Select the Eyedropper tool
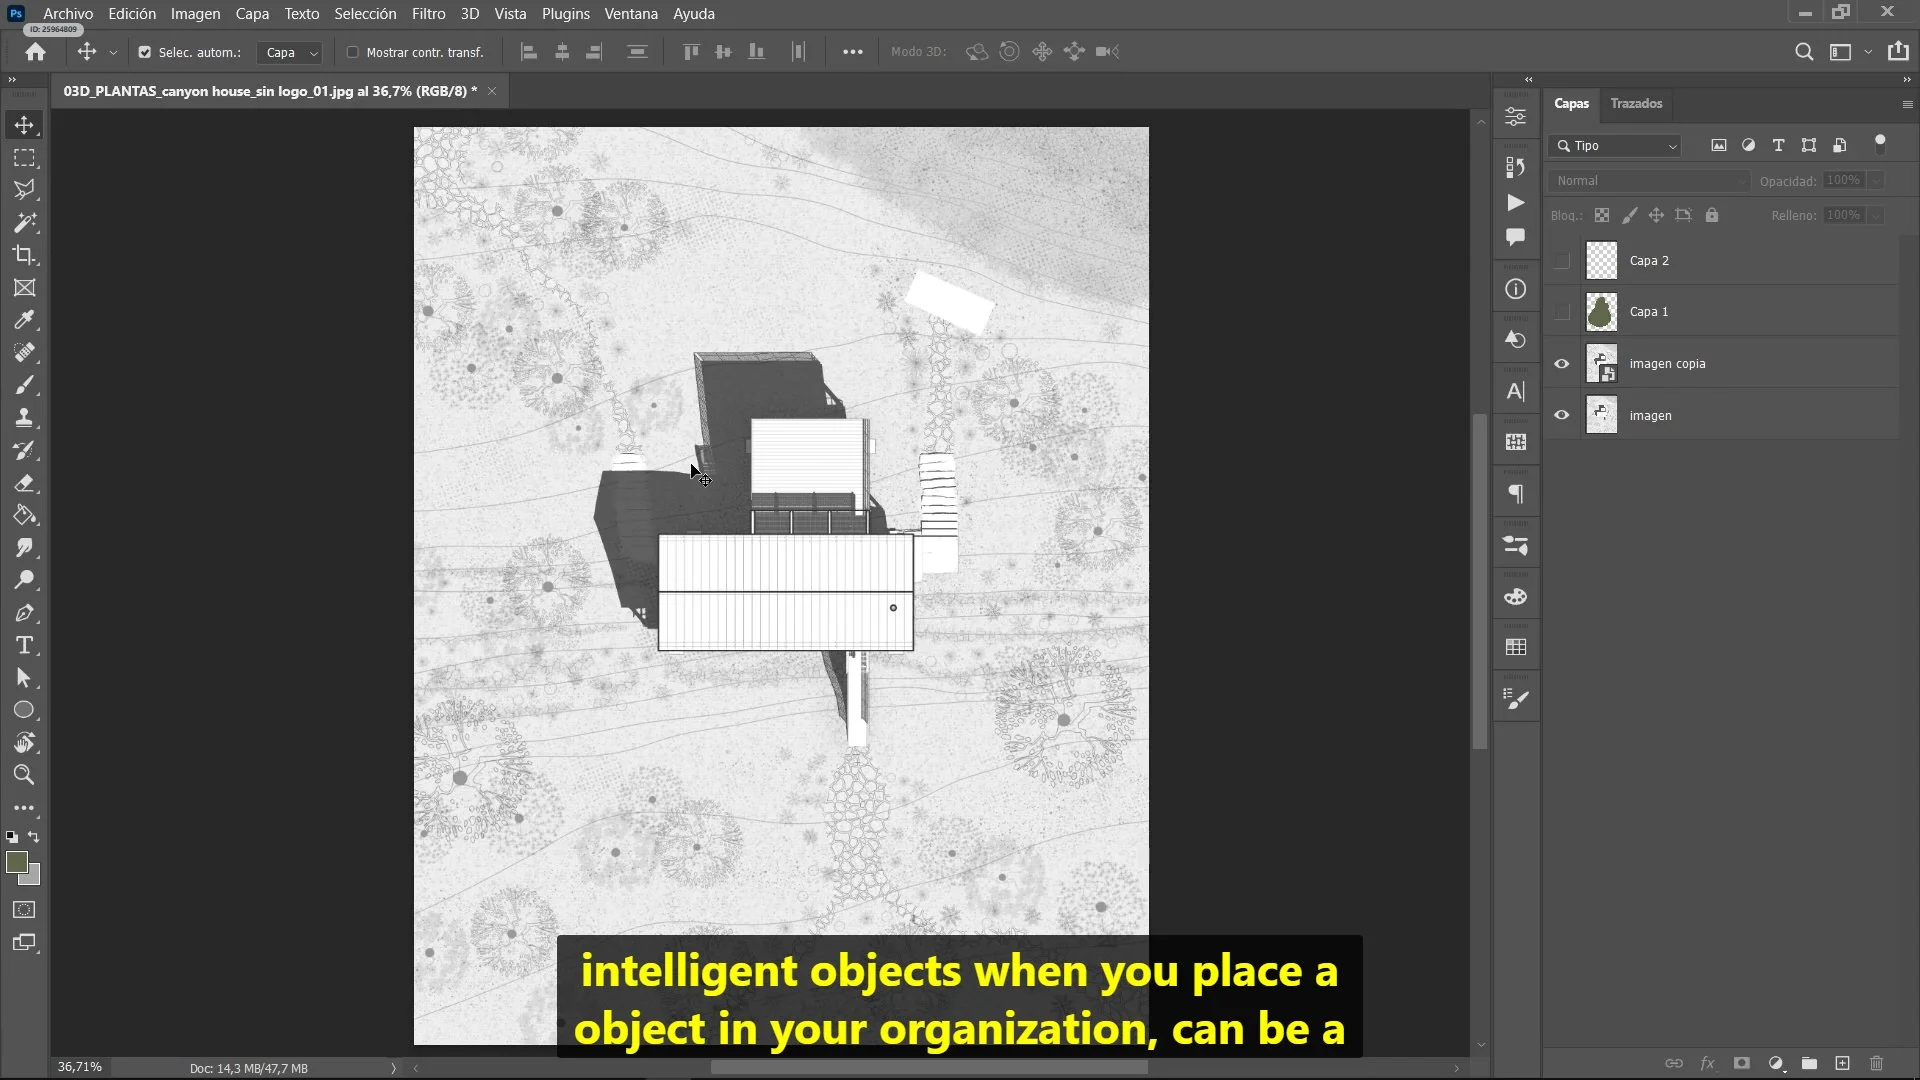Screen dimensions: 1920x1080 (x=24, y=320)
